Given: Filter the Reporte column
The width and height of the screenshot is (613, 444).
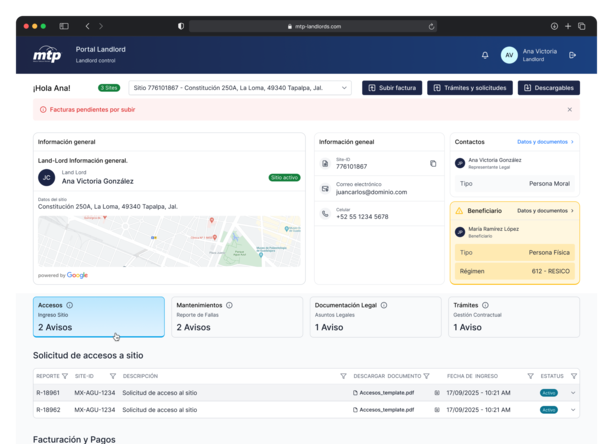Looking at the screenshot, I should pos(65,376).
